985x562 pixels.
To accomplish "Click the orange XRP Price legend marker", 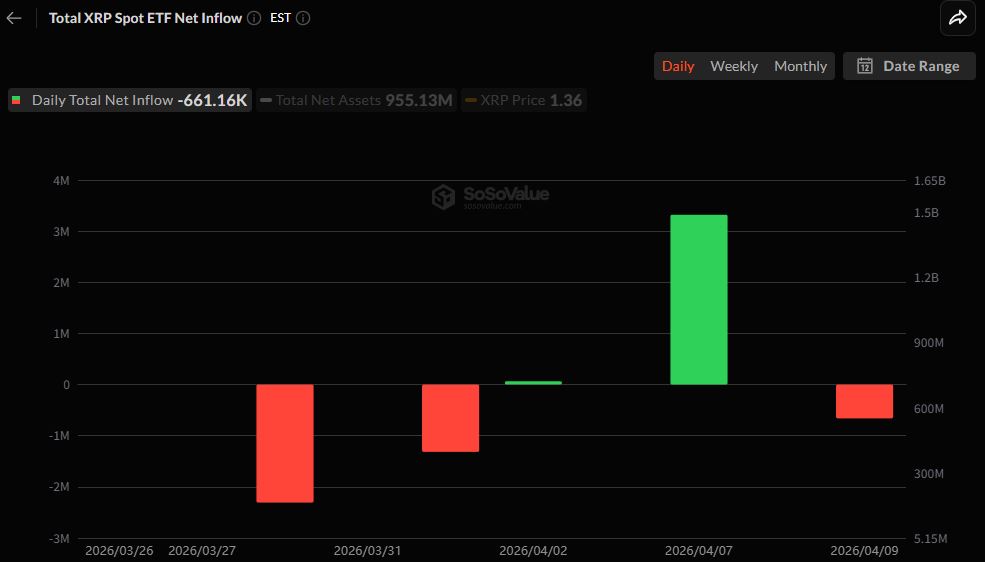I will point(470,100).
